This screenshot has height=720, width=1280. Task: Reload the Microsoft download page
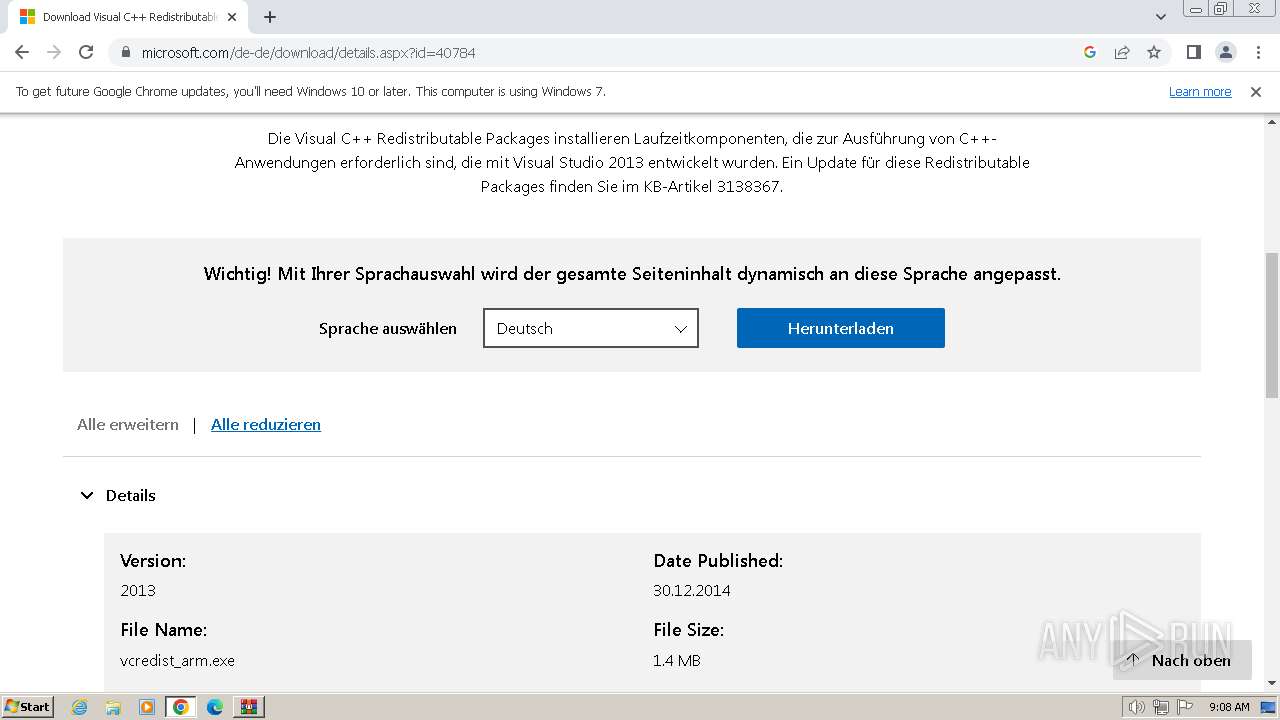pos(86,52)
